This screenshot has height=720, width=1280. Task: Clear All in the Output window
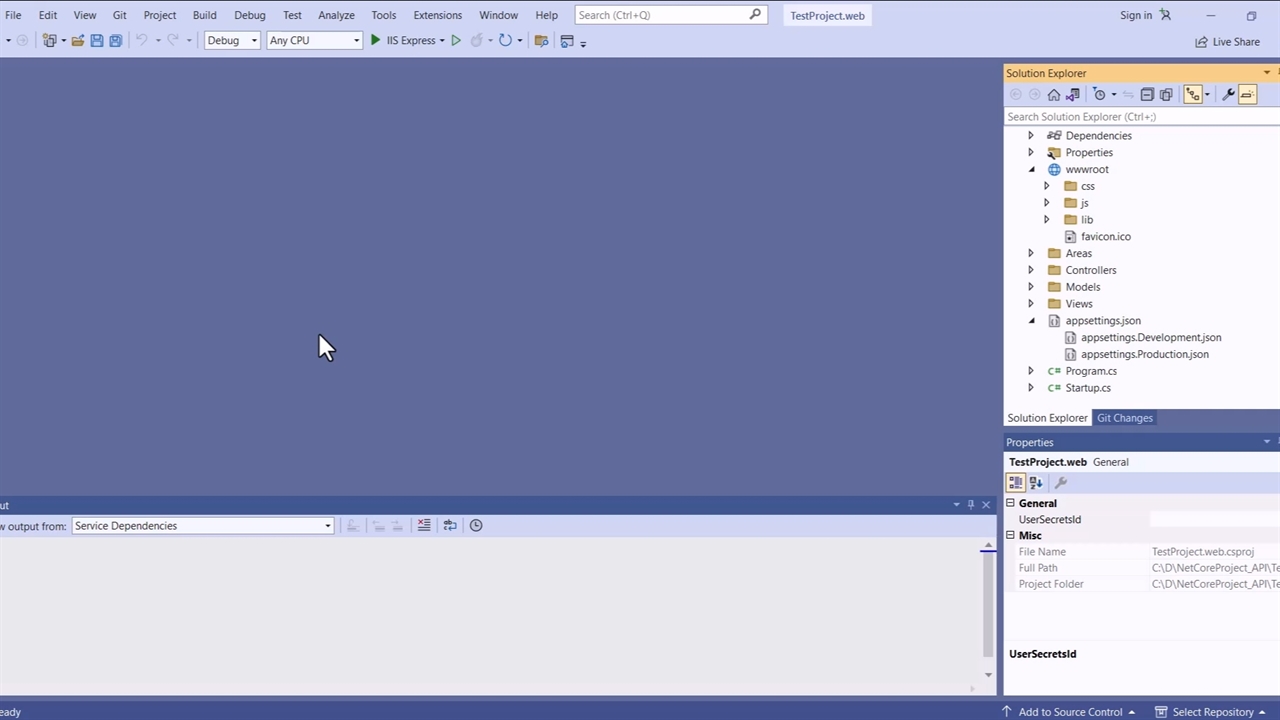424,526
